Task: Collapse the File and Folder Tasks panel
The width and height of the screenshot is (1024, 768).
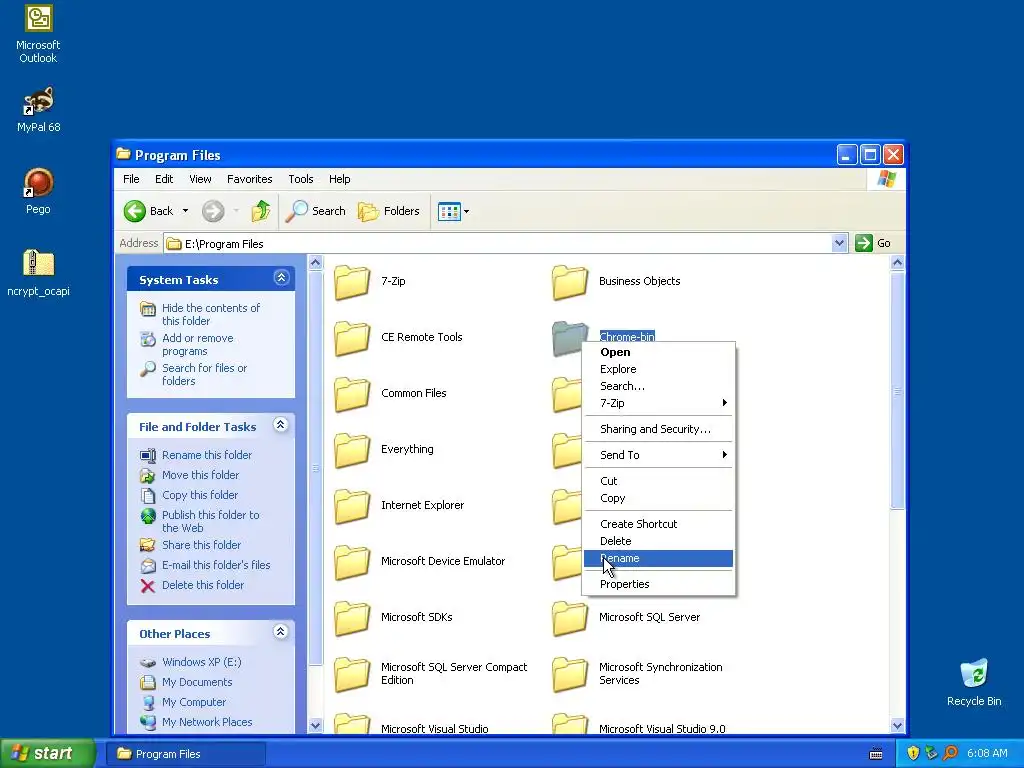Action: coord(281,424)
